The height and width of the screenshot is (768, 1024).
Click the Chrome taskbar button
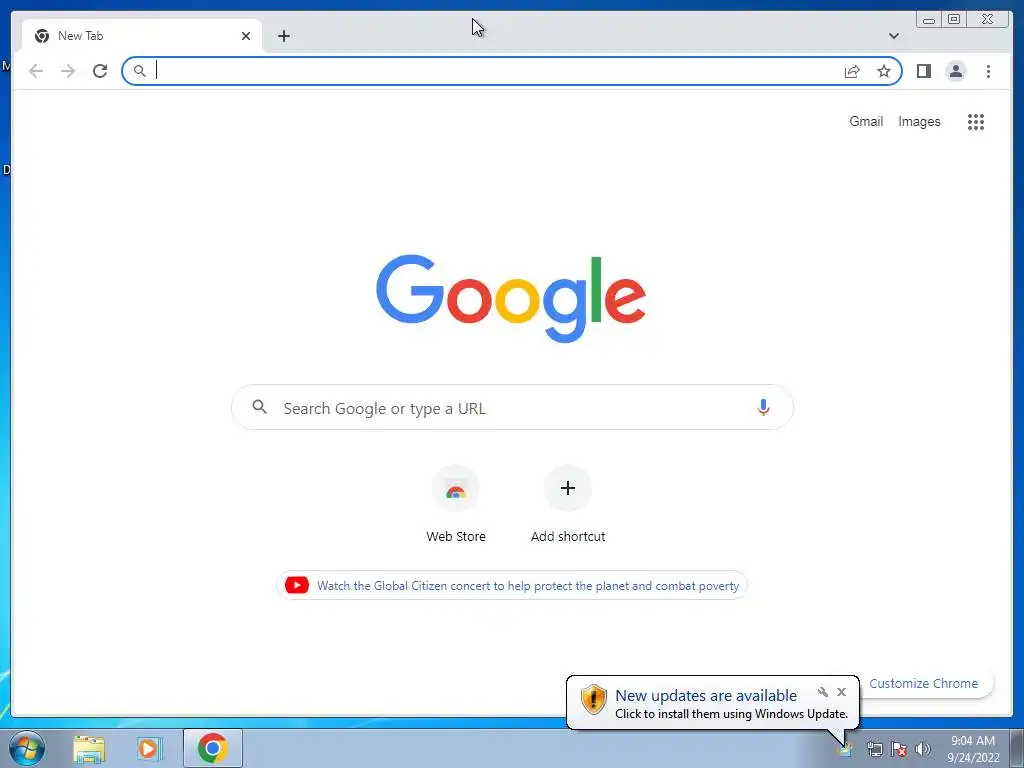[x=213, y=748]
